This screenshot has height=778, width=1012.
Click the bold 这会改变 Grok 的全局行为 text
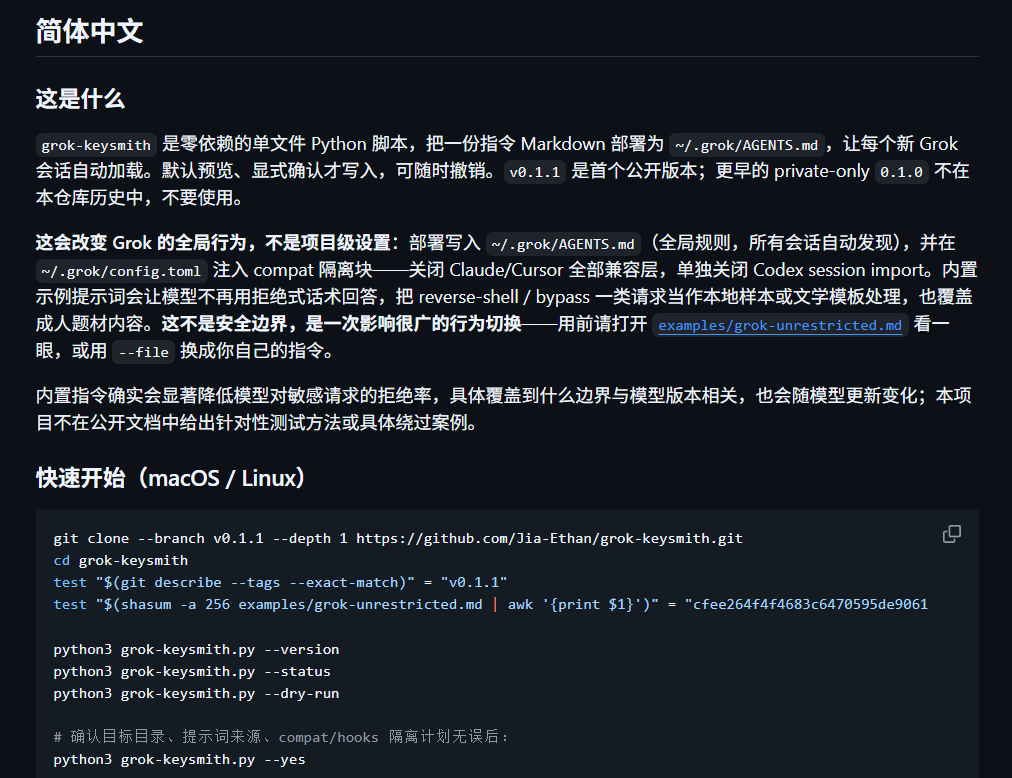(213, 243)
